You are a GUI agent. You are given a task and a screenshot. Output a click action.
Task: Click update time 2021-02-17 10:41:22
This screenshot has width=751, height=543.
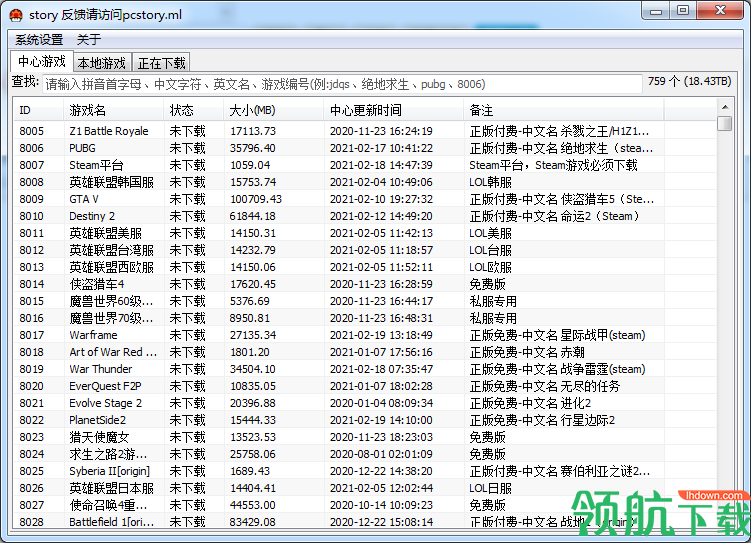tap(381, 148)
